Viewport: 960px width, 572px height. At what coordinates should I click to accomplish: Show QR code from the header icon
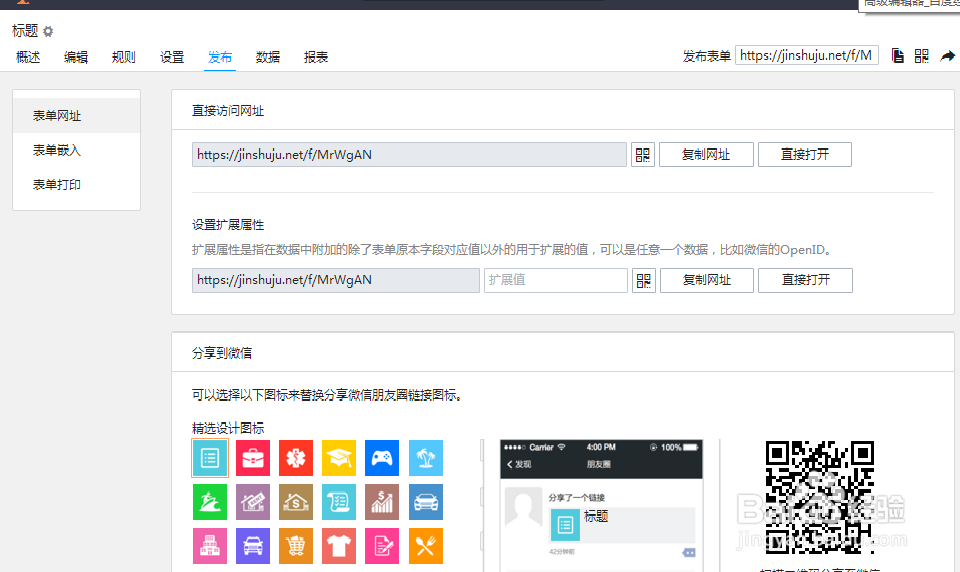tap(921, 56)
